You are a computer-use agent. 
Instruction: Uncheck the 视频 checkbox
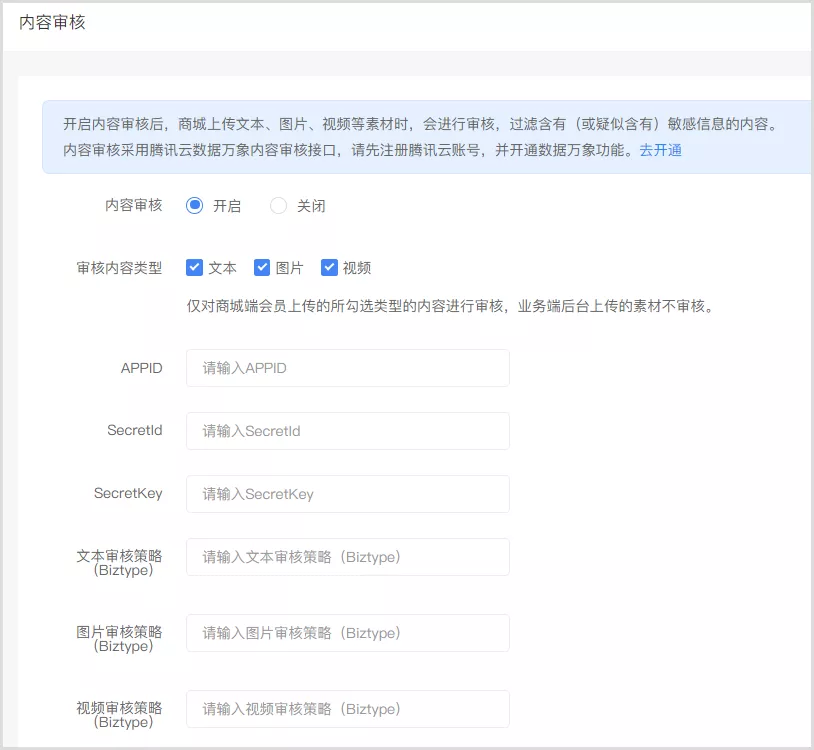330,268
